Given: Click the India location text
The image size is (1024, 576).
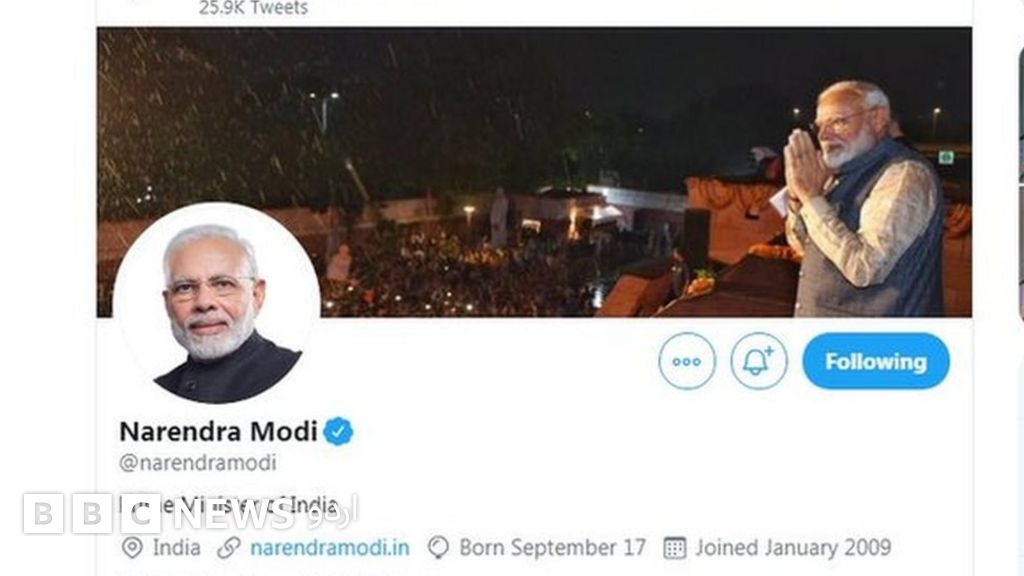Looking at the screenshot, I should click(x=177, y=548).
